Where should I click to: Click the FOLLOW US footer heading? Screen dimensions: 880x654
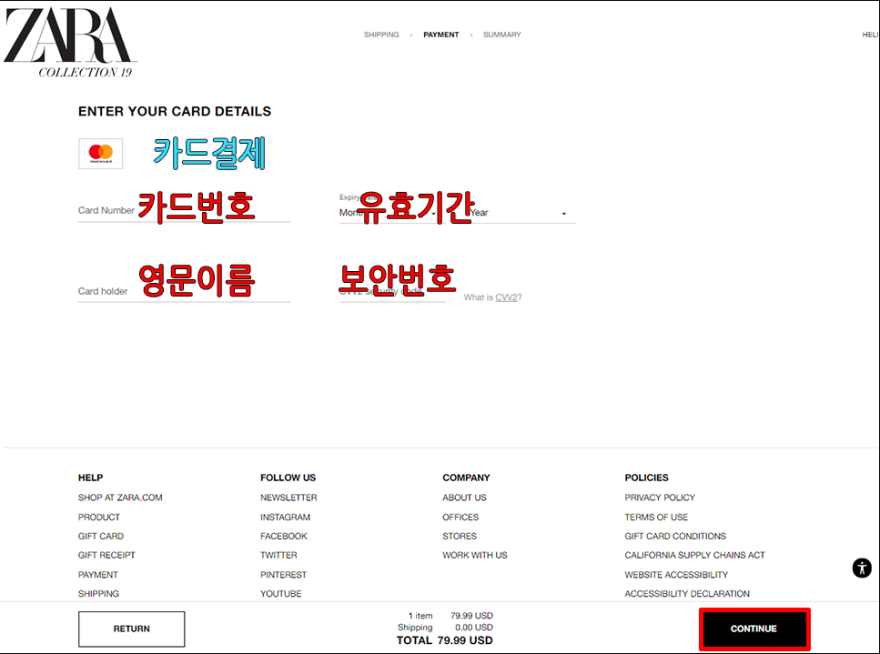288,478
